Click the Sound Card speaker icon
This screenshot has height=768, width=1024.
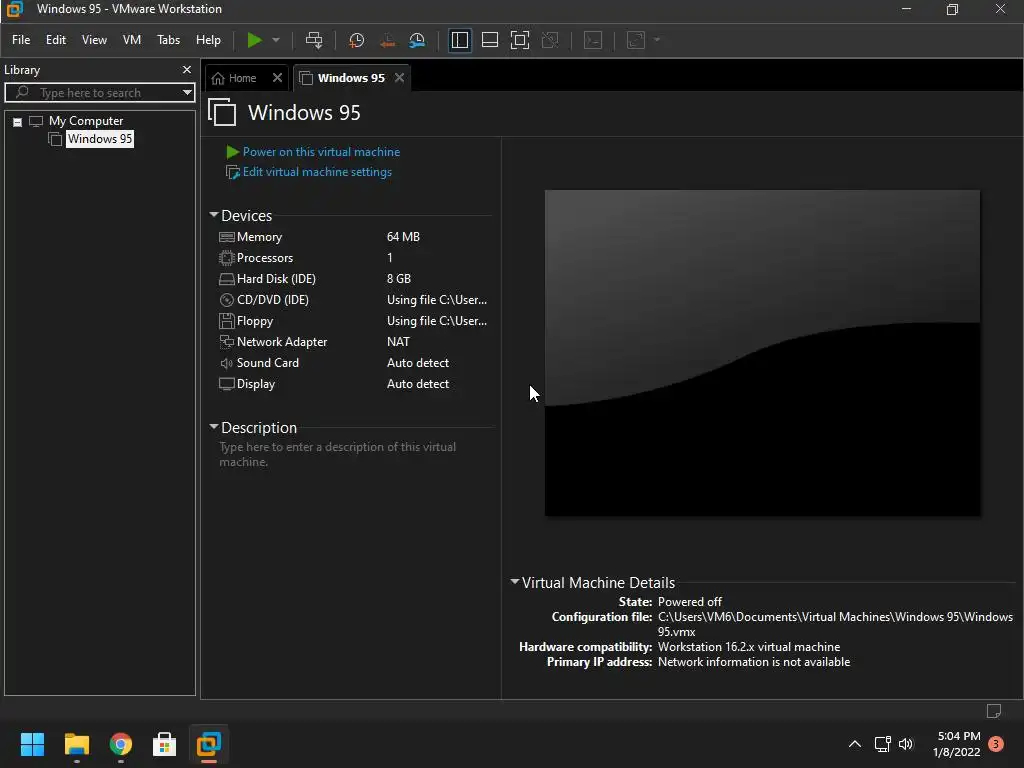[x=227, y=363]
